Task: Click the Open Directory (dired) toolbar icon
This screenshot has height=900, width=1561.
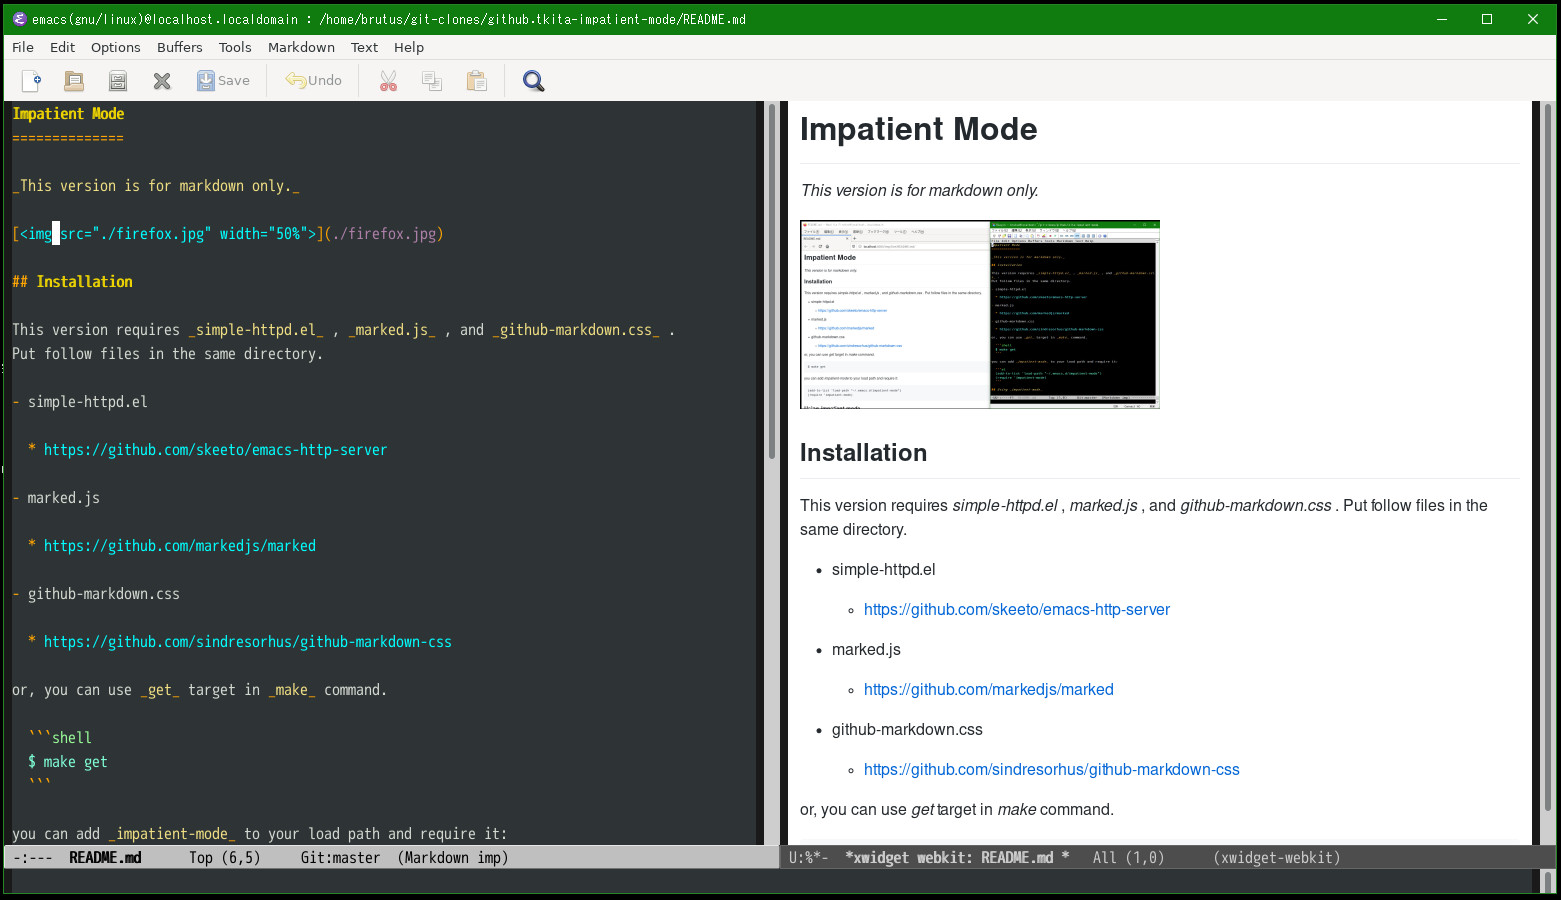Action: 118,81
